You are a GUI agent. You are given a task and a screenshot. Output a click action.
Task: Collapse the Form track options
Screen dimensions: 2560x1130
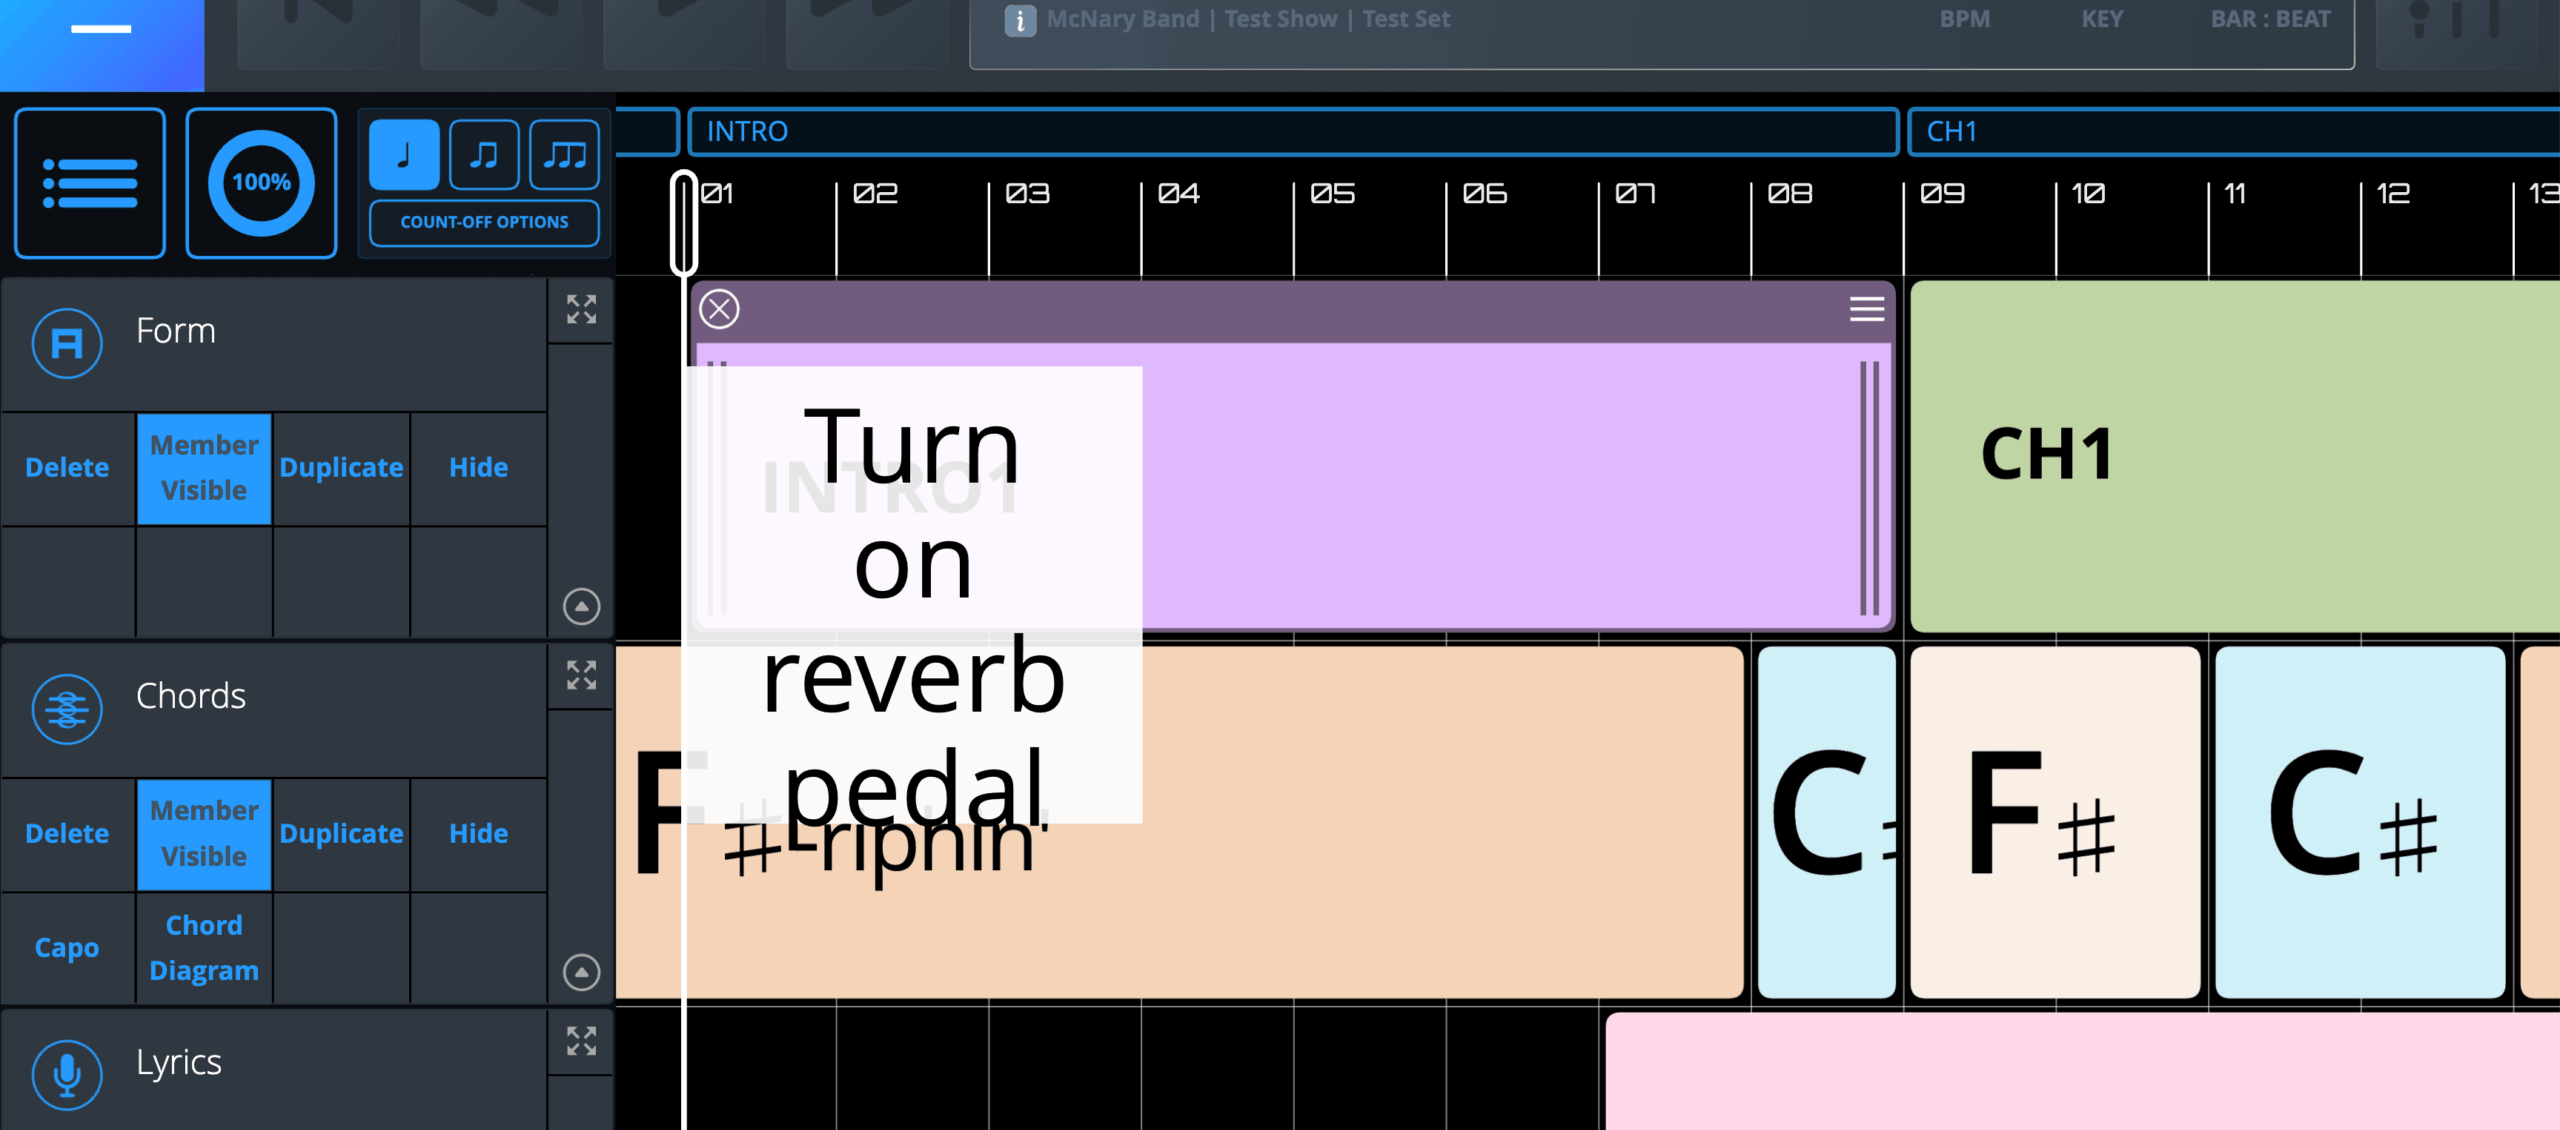pos(581,606)
